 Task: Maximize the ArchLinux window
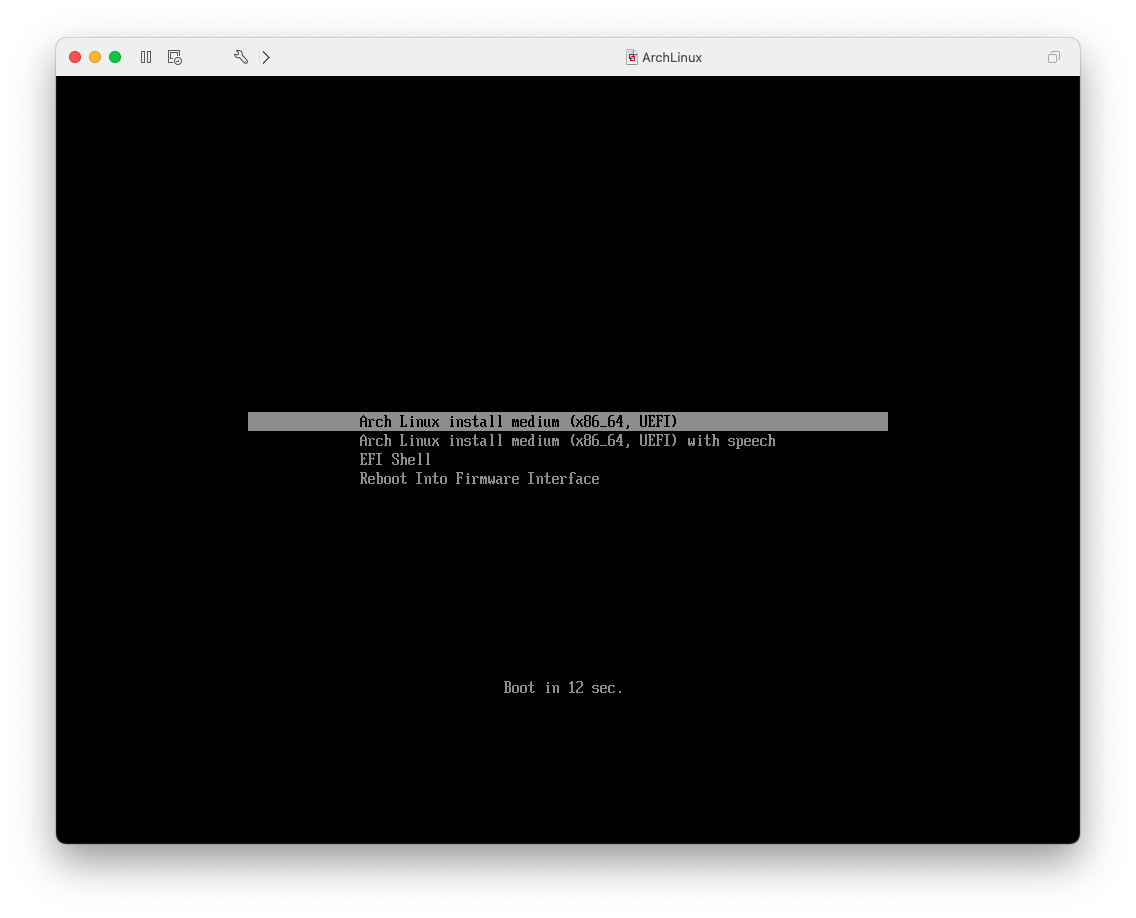[115, 57]
